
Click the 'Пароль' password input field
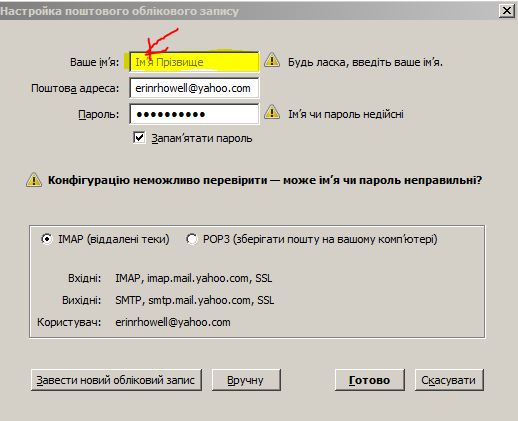[x=194, y=114]
